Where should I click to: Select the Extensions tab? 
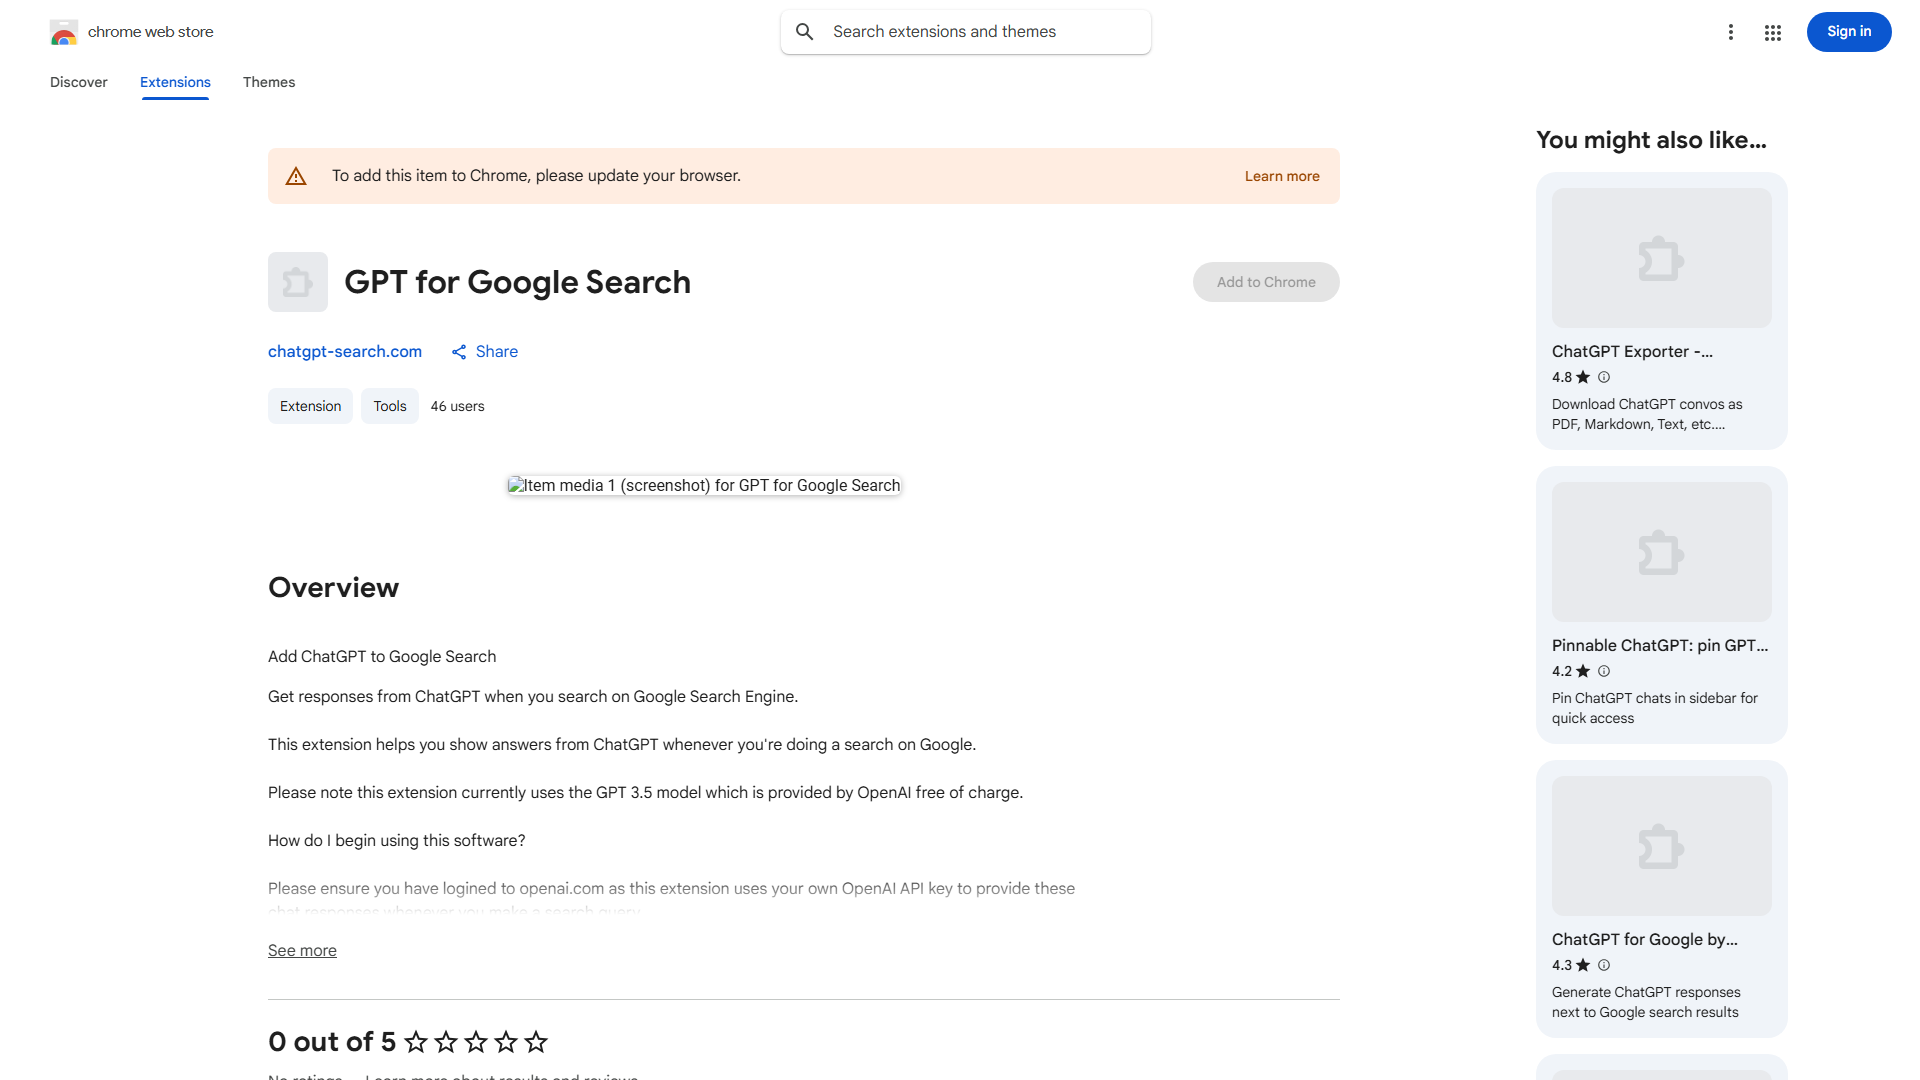[x=175, y=82]
